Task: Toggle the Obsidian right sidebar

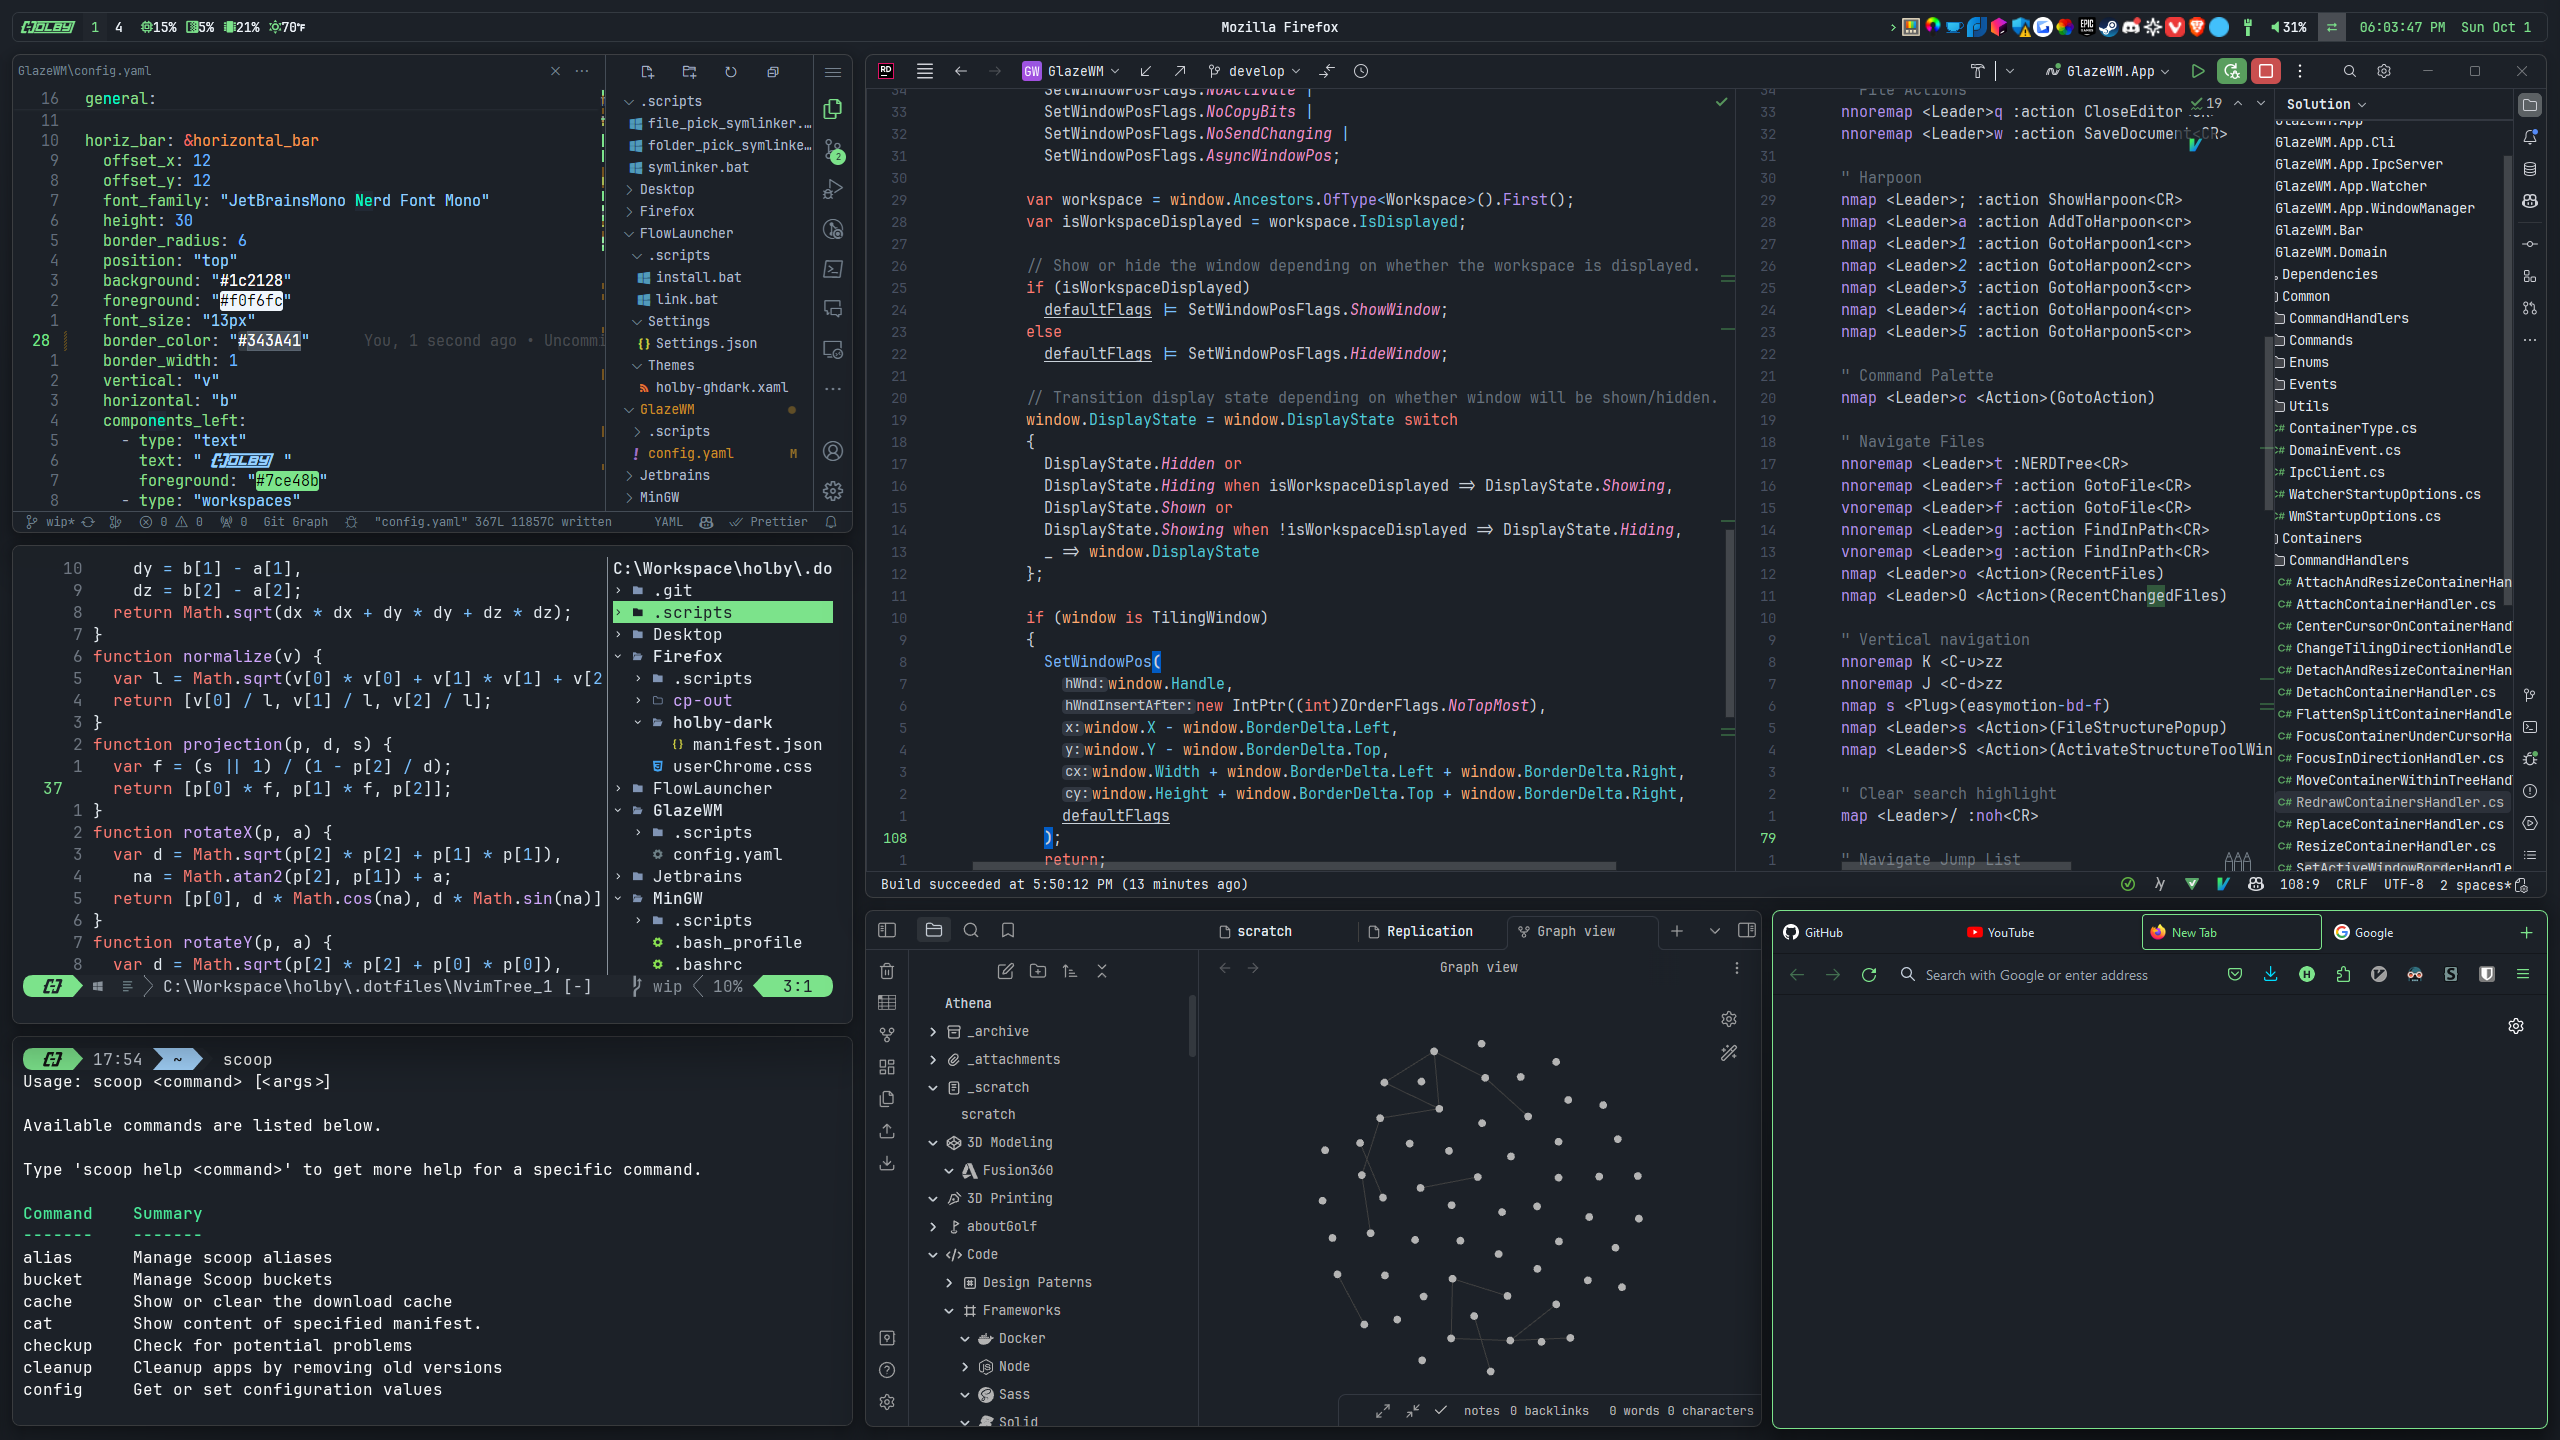Action: coord(1747,931)
